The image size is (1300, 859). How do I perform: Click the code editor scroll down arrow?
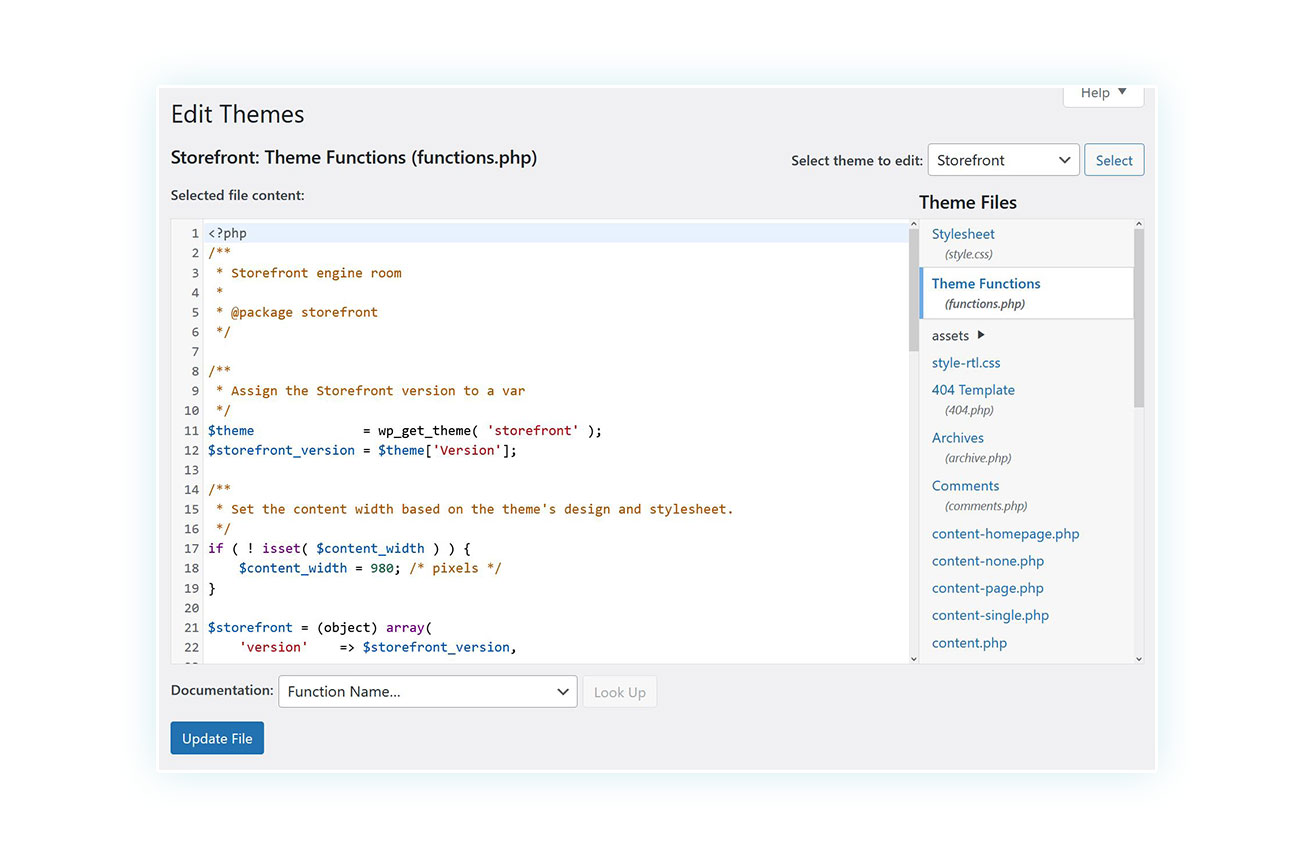(913, 658)
